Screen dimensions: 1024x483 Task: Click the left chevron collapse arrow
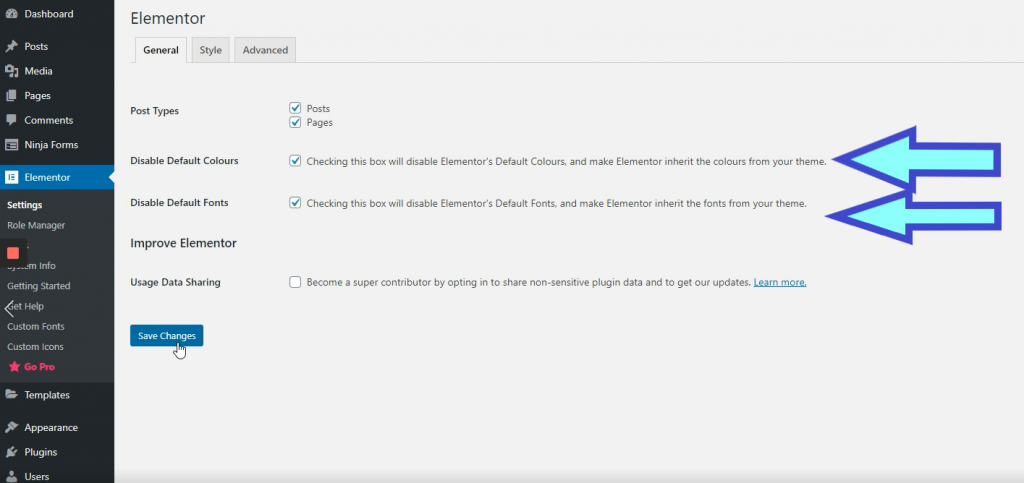tap(9, 308)
